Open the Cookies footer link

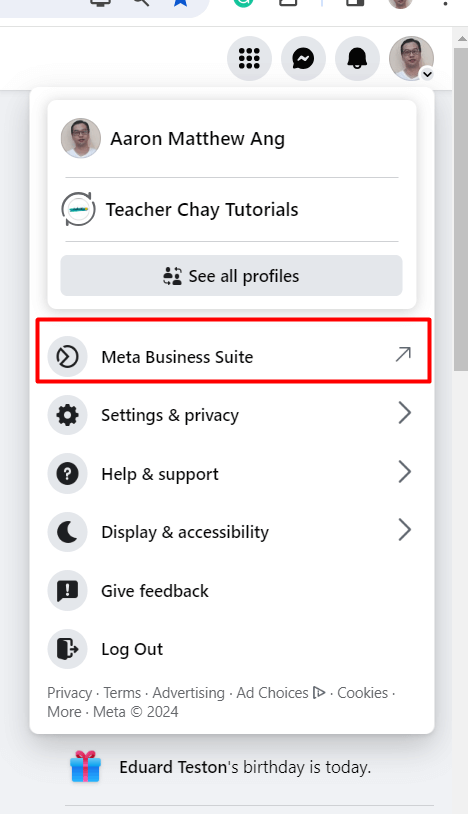tap(363, 693)
